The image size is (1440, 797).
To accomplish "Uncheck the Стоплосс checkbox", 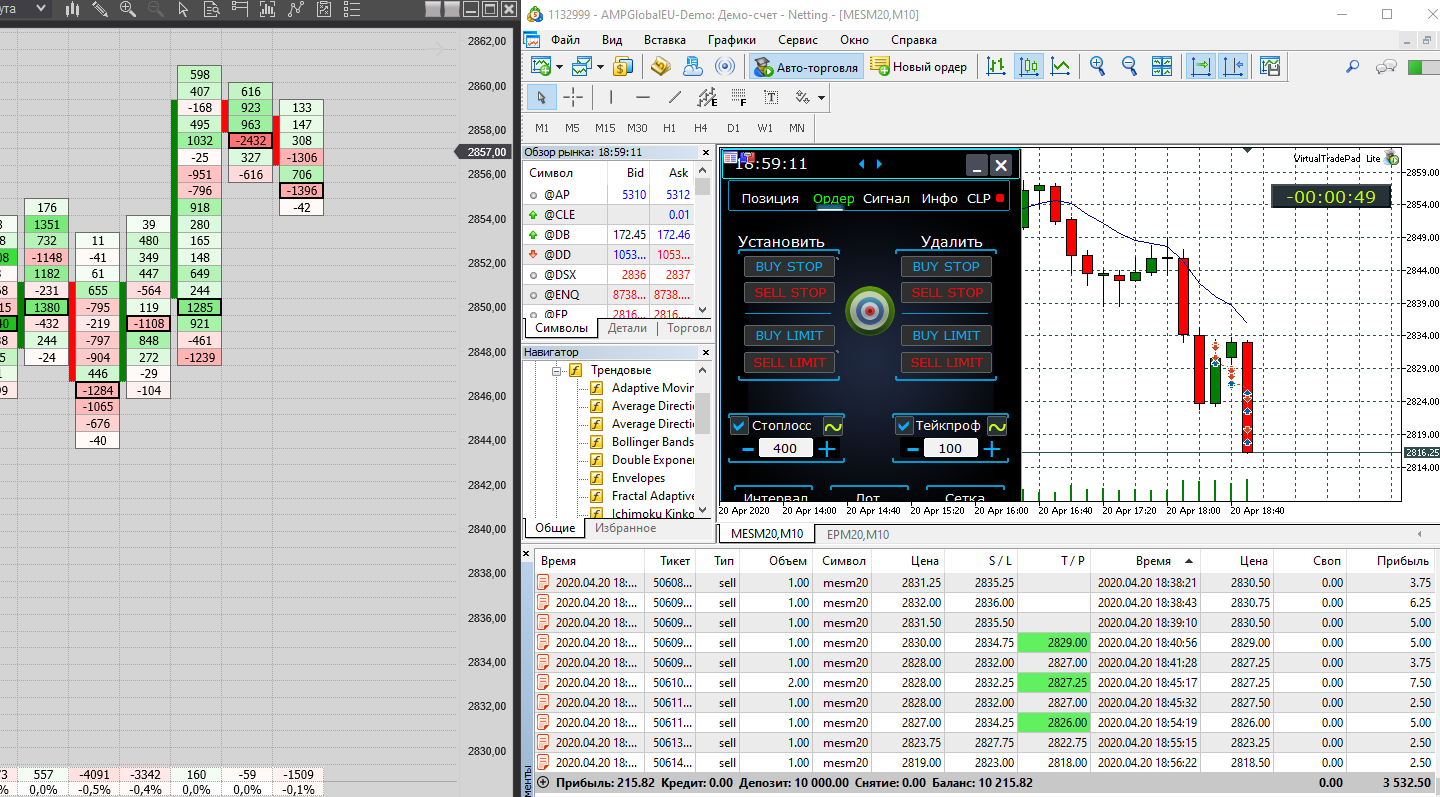I will point(739,426).
